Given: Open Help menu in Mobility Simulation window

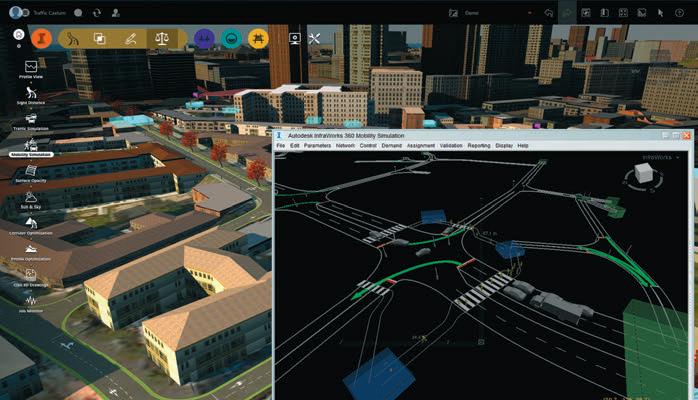Looking at the screenshot, I should [x=523, y=145].
